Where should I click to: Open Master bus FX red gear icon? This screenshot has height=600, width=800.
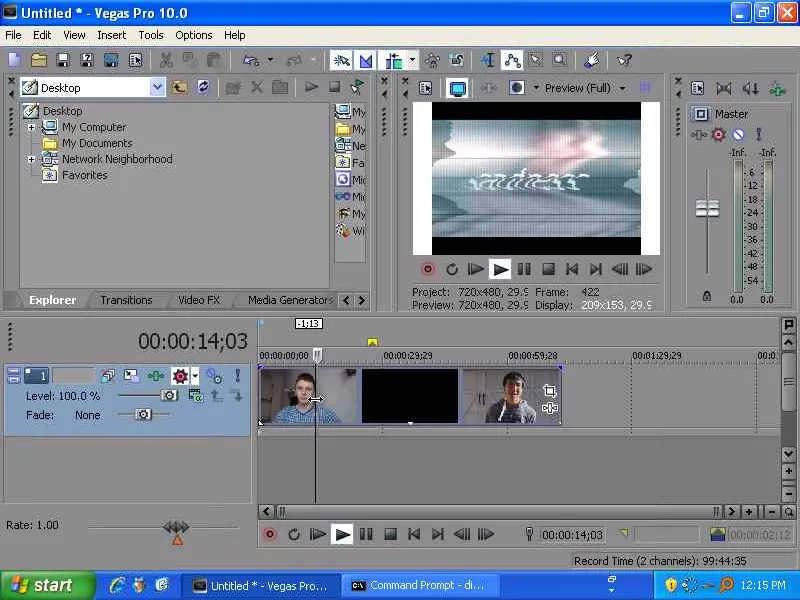(718, 135)
